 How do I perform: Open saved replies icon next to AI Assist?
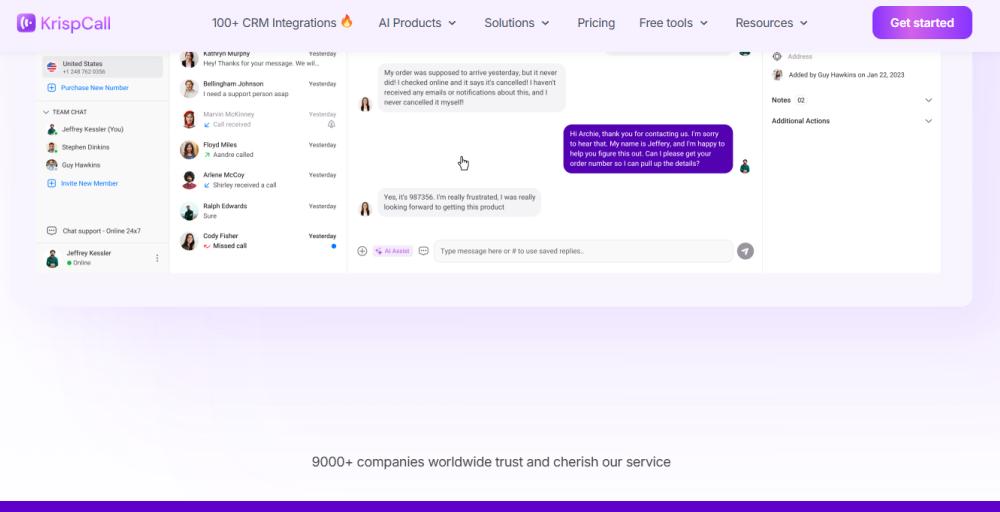click(x=423, y=251)
